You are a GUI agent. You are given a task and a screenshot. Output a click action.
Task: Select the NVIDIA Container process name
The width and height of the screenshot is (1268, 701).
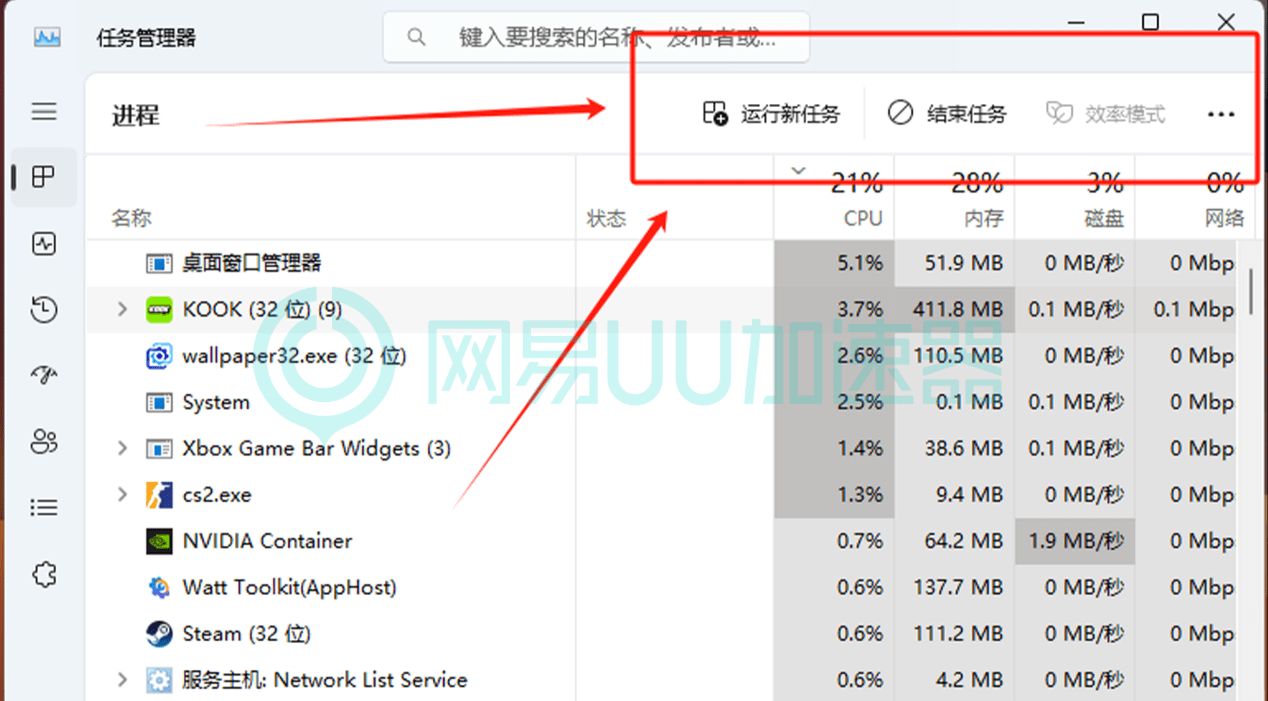point(267,541)
